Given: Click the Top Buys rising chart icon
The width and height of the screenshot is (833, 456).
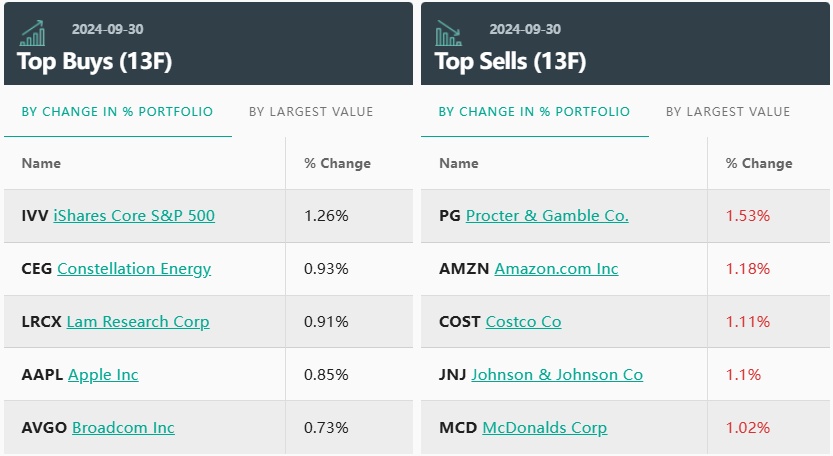Looking at the screenshot, I should point(33,33).
